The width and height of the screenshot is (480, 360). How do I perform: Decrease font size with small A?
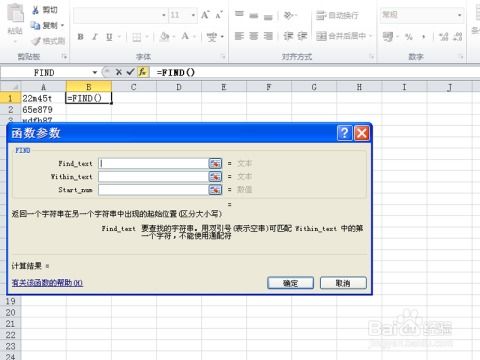219,15
